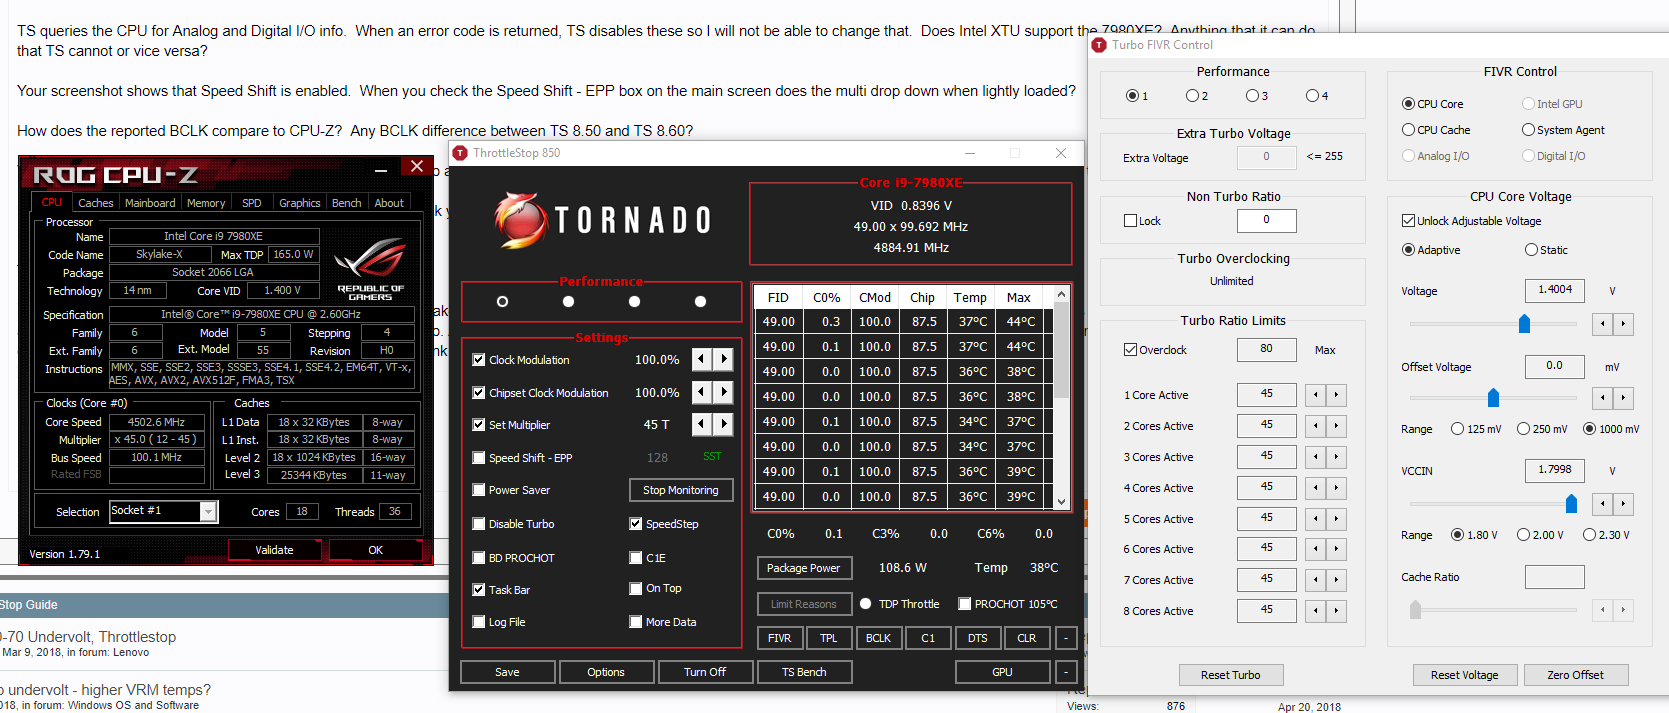Click Non Turbo Ratio input field
This screenshot has height=713, width=1669.
click(1266, 220)
